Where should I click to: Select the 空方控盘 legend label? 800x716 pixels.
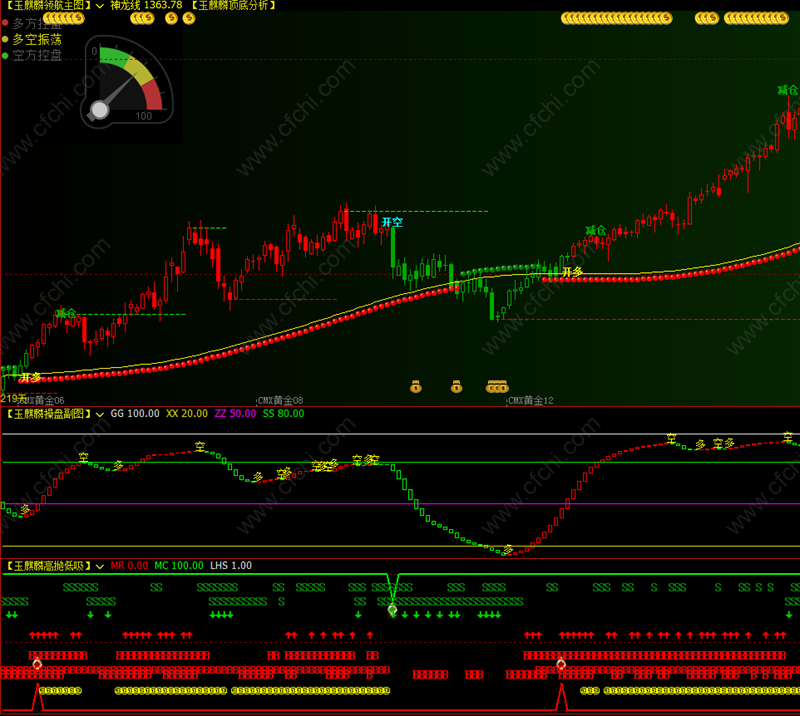coord(37,55)
